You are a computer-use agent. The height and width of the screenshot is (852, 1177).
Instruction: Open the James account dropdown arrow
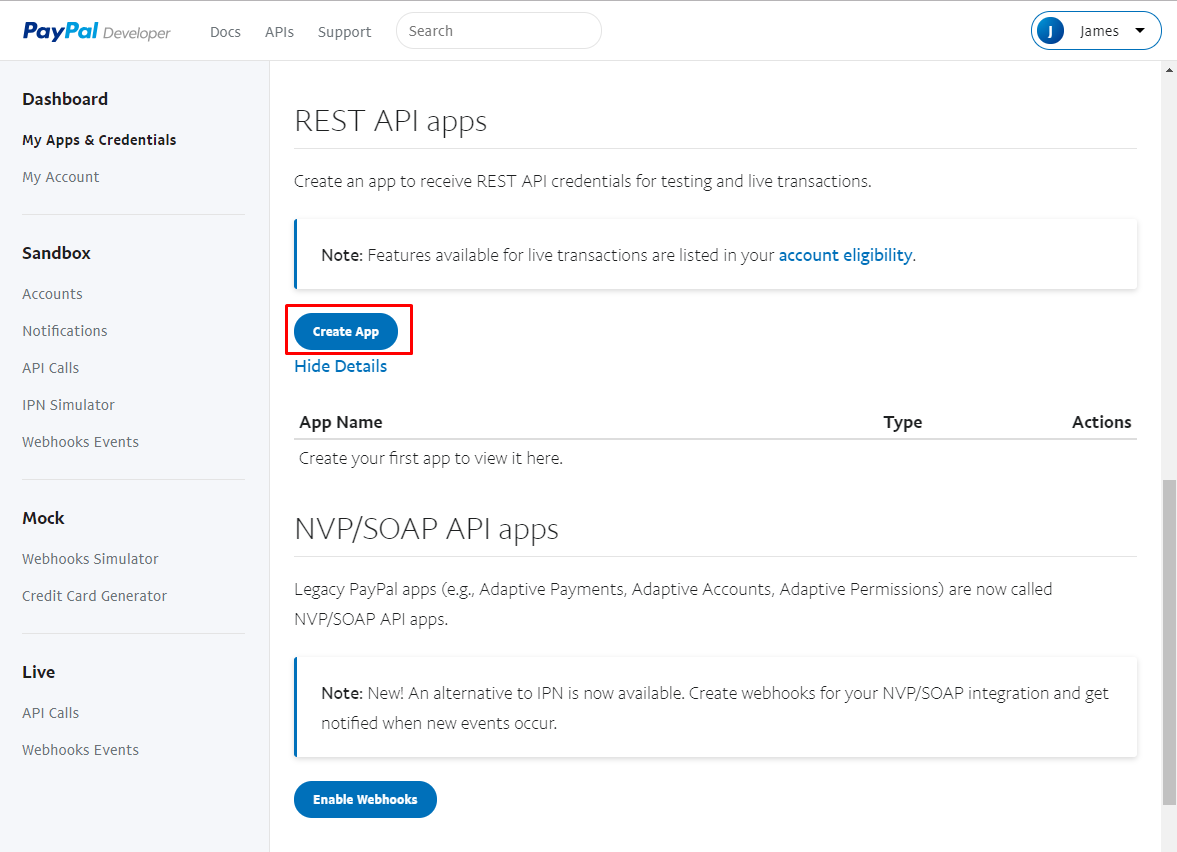pyautogui.click(x=1140, y=31)
